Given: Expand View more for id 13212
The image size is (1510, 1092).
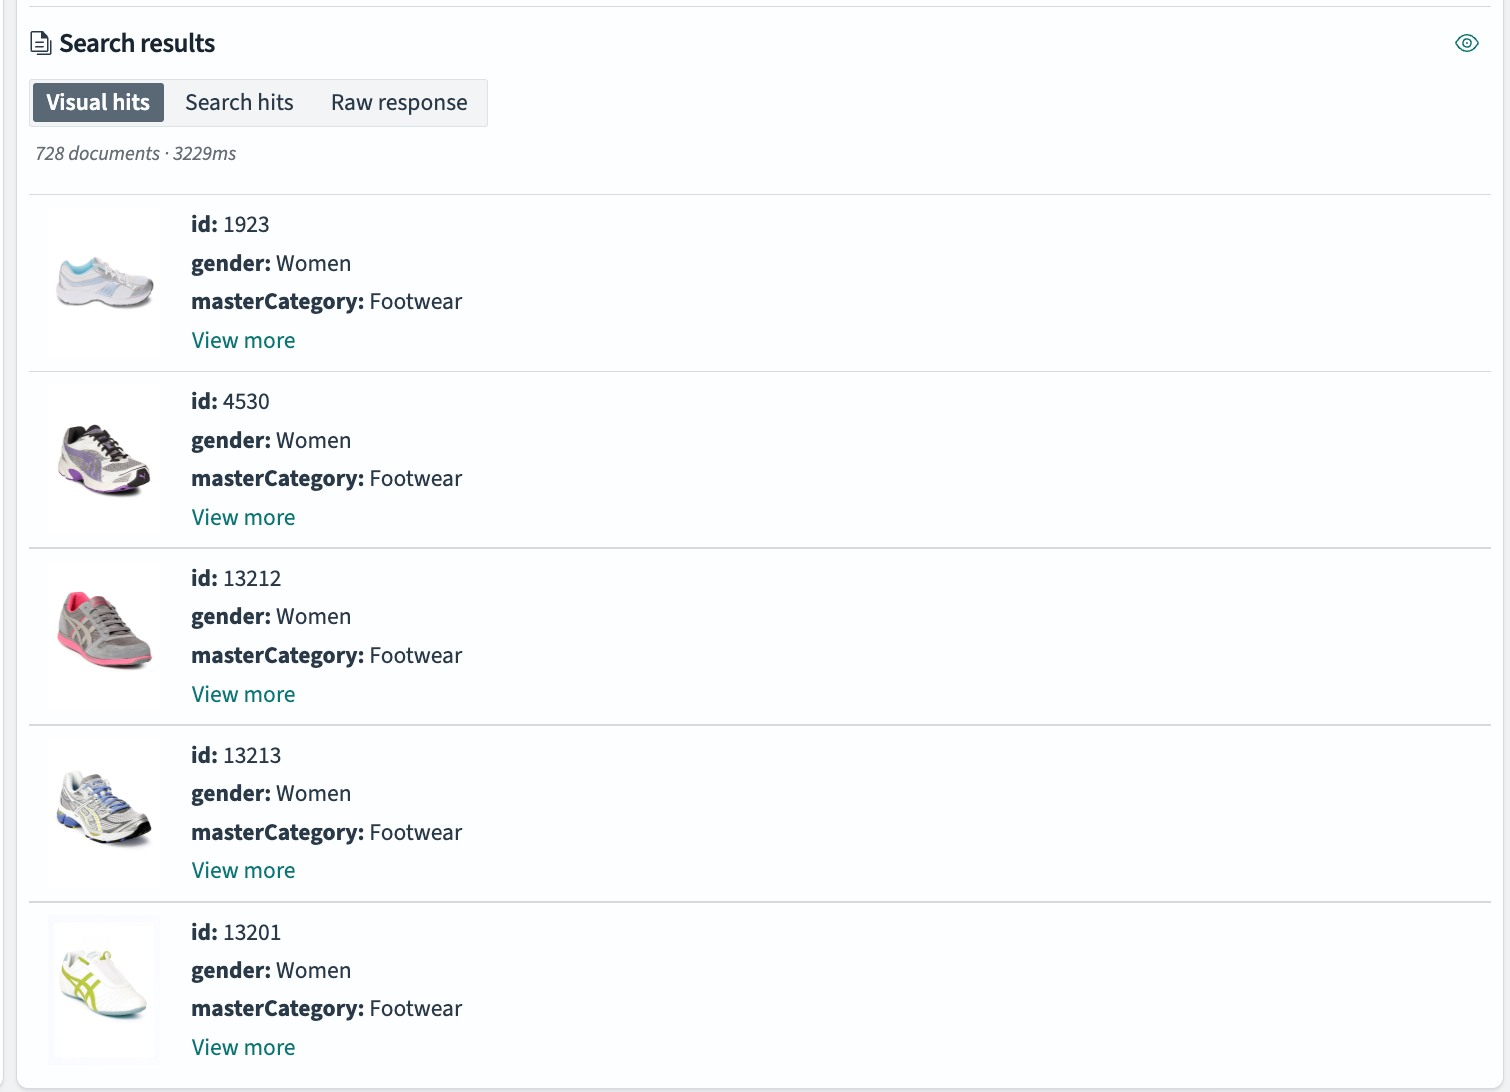Looking at the screenshot, I should pyautogui.click(x=243, y=695).
